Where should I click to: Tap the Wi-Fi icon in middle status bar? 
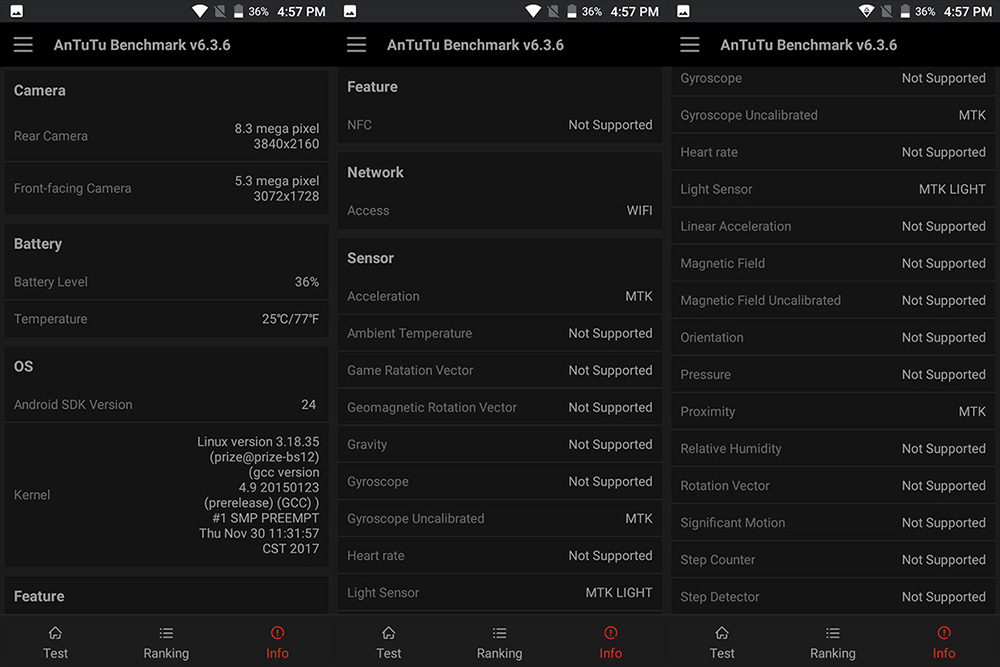pyautogui.click(x=533, y=11)
